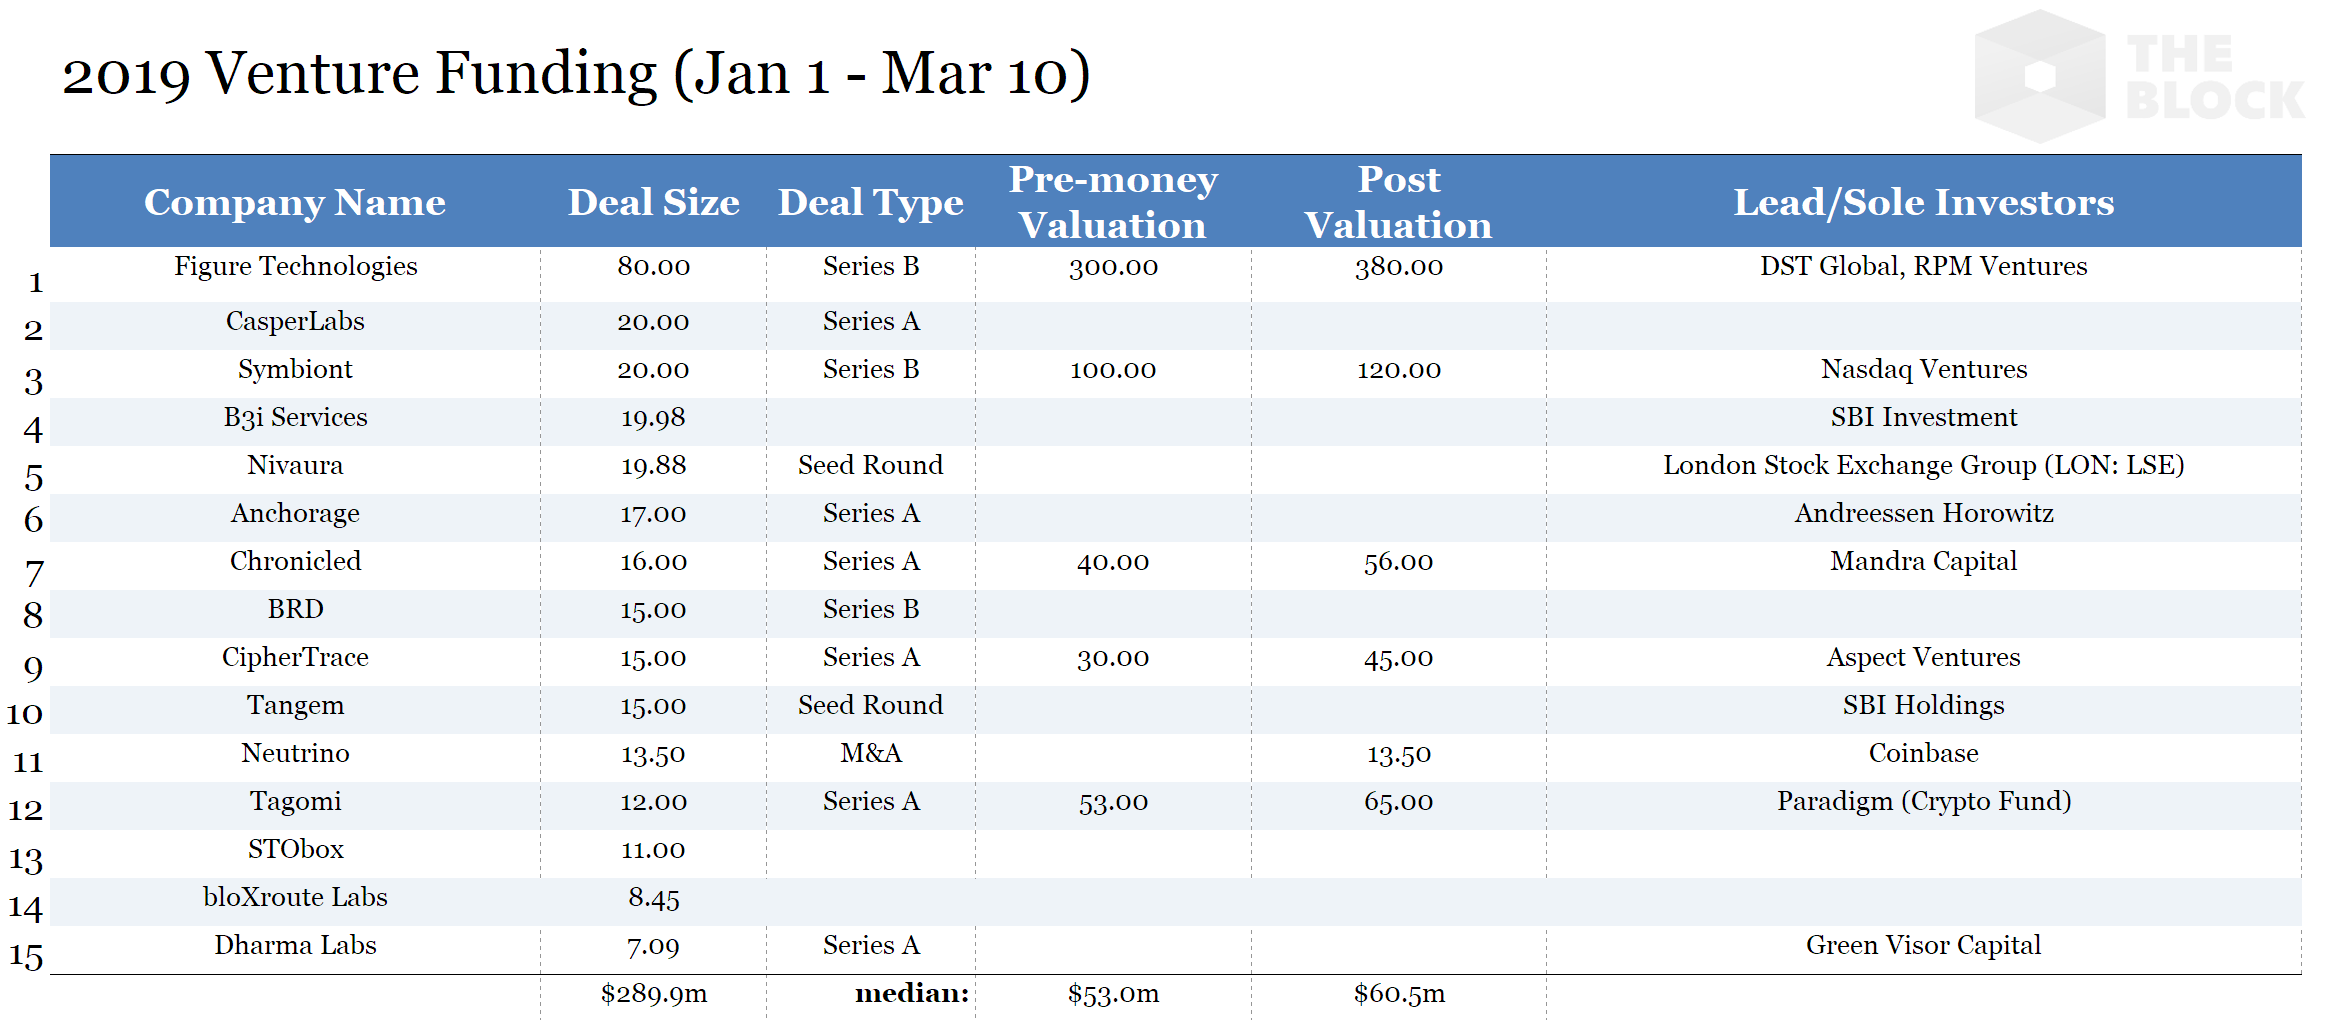Click the M&A deal type cell

870,753
